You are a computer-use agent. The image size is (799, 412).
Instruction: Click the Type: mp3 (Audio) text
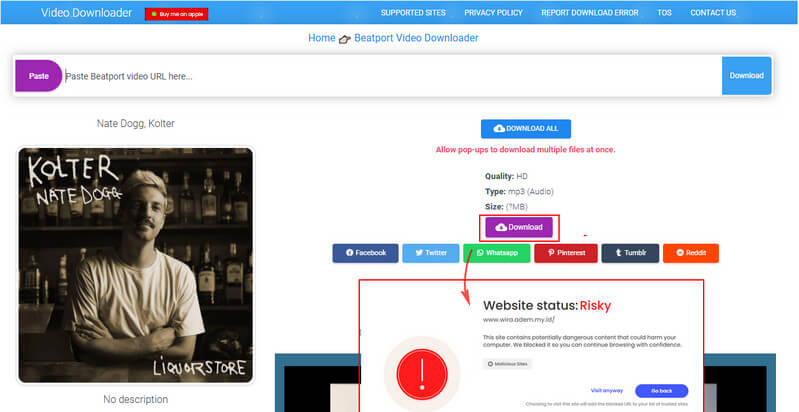519,191
